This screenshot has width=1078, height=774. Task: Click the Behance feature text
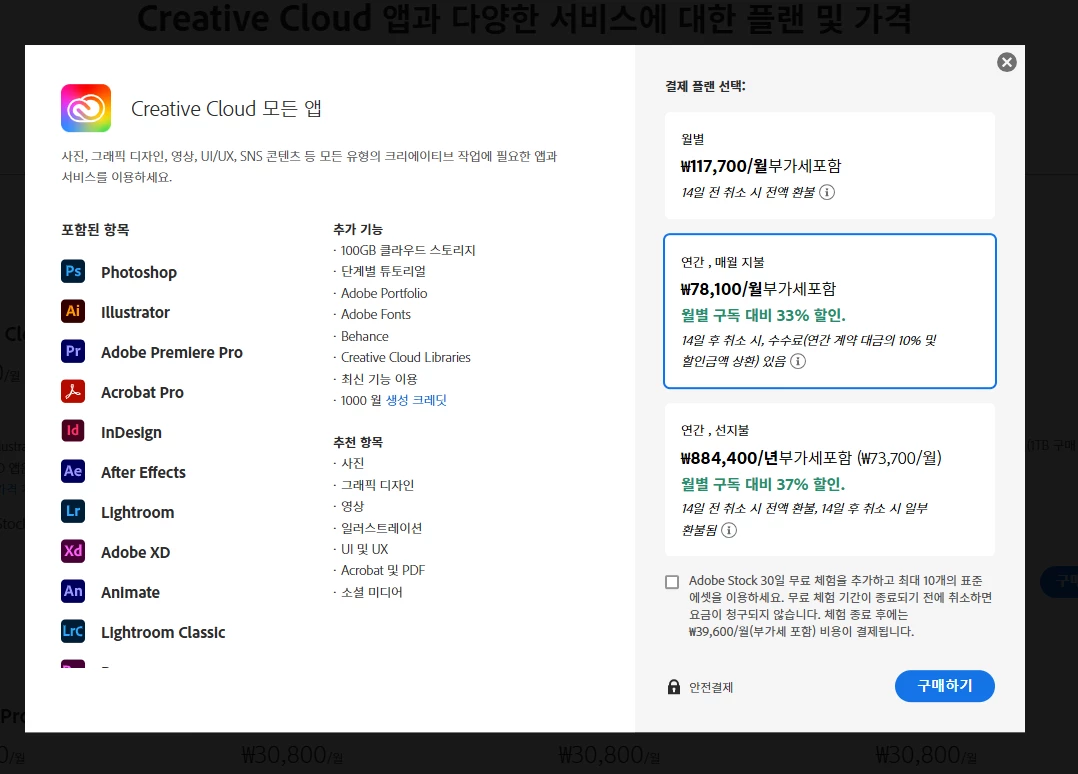click(x=365, y=336)
